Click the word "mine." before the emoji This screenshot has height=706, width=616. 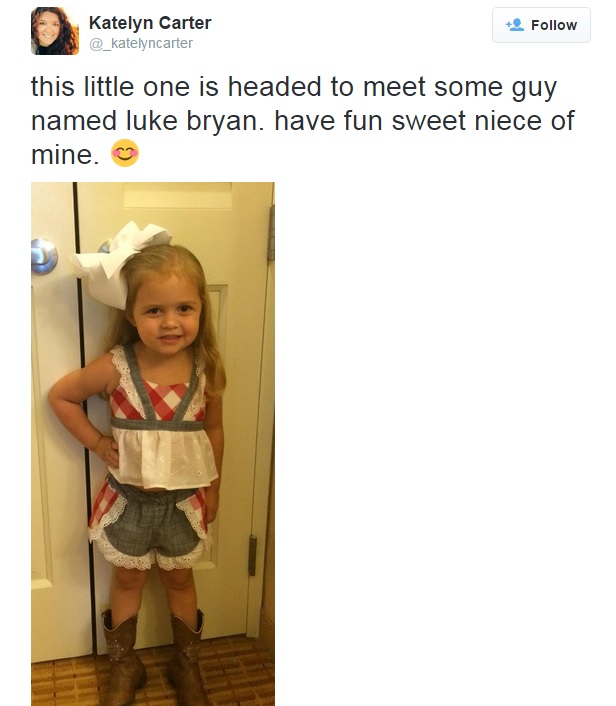click(x=65, y=155)
